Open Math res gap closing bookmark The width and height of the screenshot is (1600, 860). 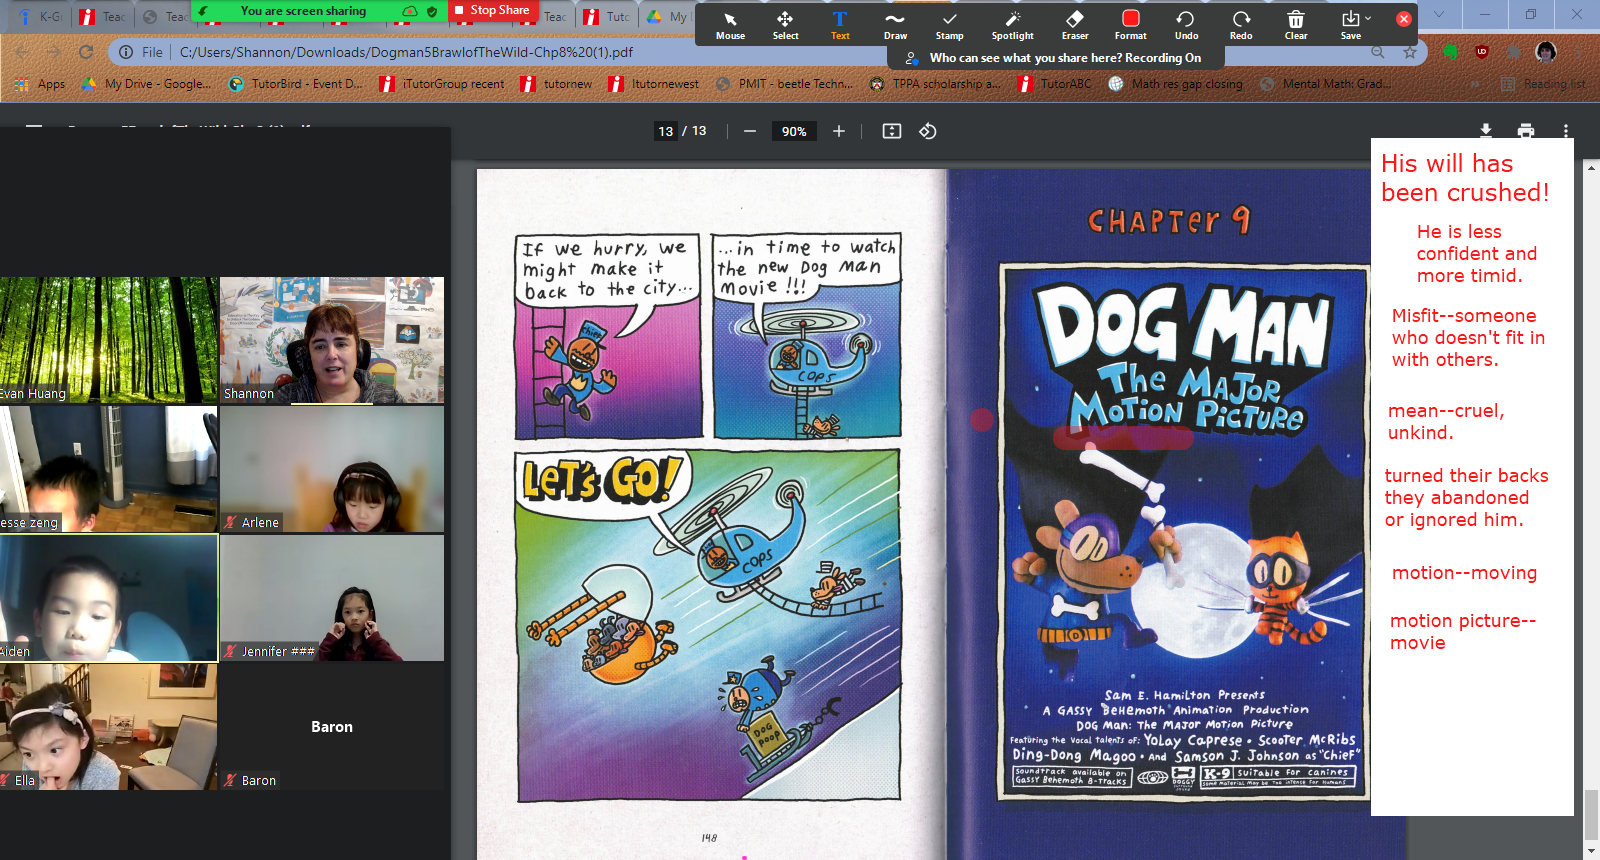1176,84
